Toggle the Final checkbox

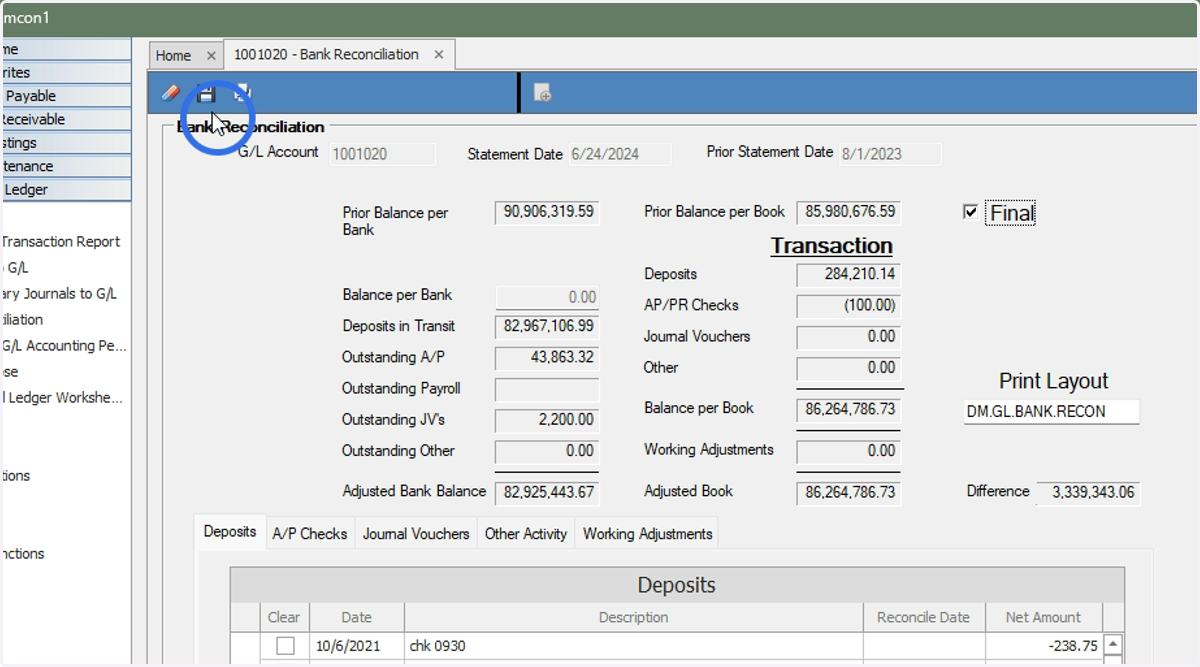coord(970,212)
